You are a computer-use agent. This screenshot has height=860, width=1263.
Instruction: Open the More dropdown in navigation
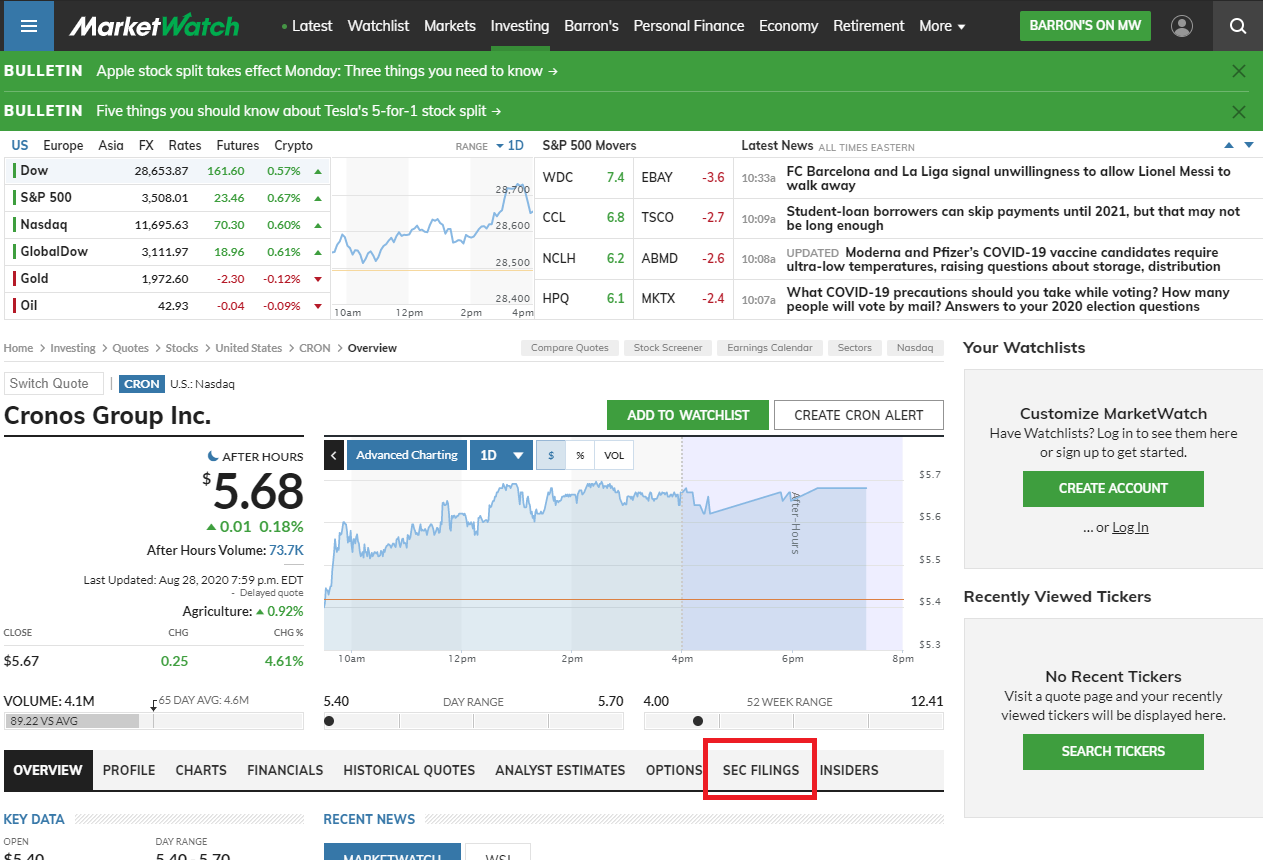pyautogui.click(x=942, y=26)
